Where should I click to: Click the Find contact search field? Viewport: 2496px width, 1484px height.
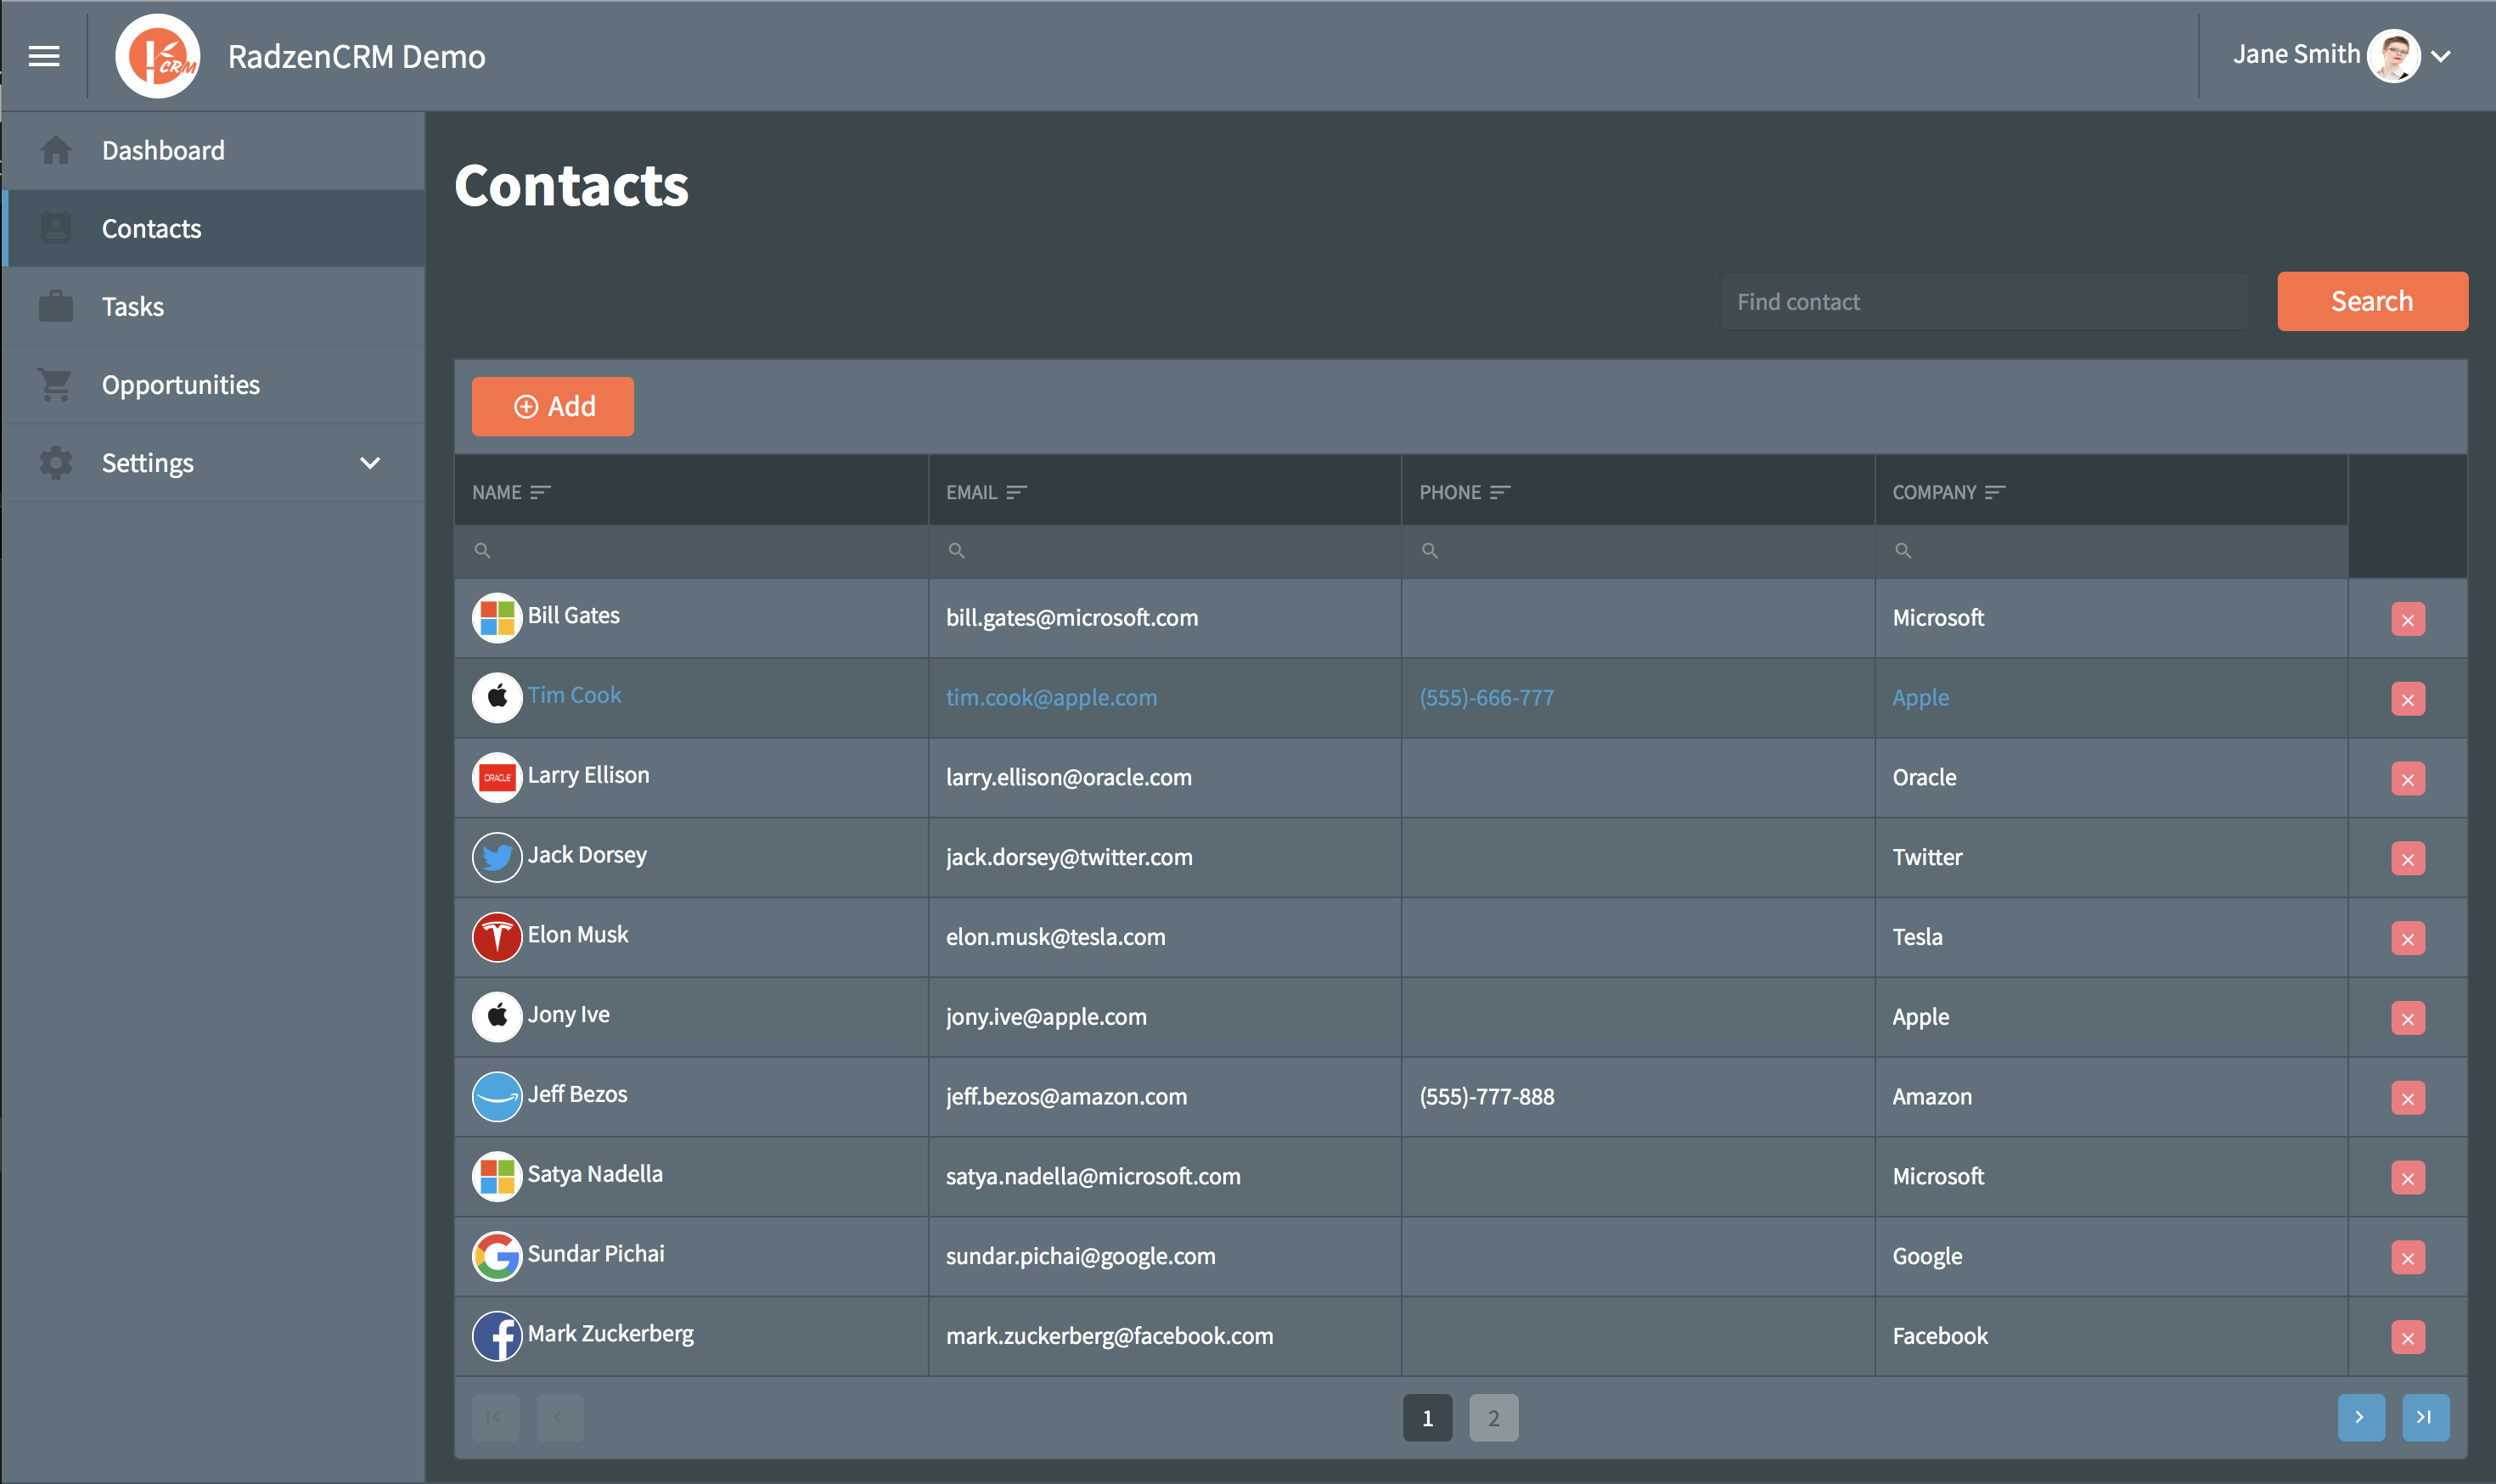1984,301
